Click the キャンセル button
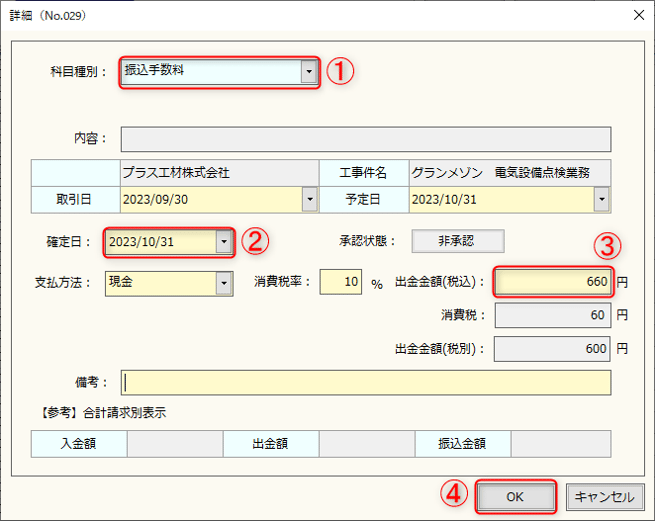Screen dimensions: 655x521 pyautogui.click(x=604, y=497)
